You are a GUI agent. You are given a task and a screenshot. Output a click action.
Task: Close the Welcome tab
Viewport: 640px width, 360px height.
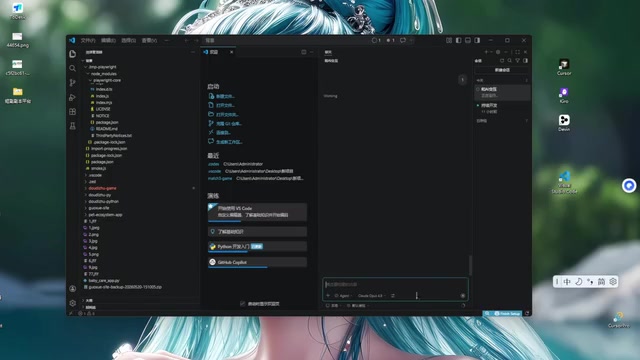click(231, 52)
